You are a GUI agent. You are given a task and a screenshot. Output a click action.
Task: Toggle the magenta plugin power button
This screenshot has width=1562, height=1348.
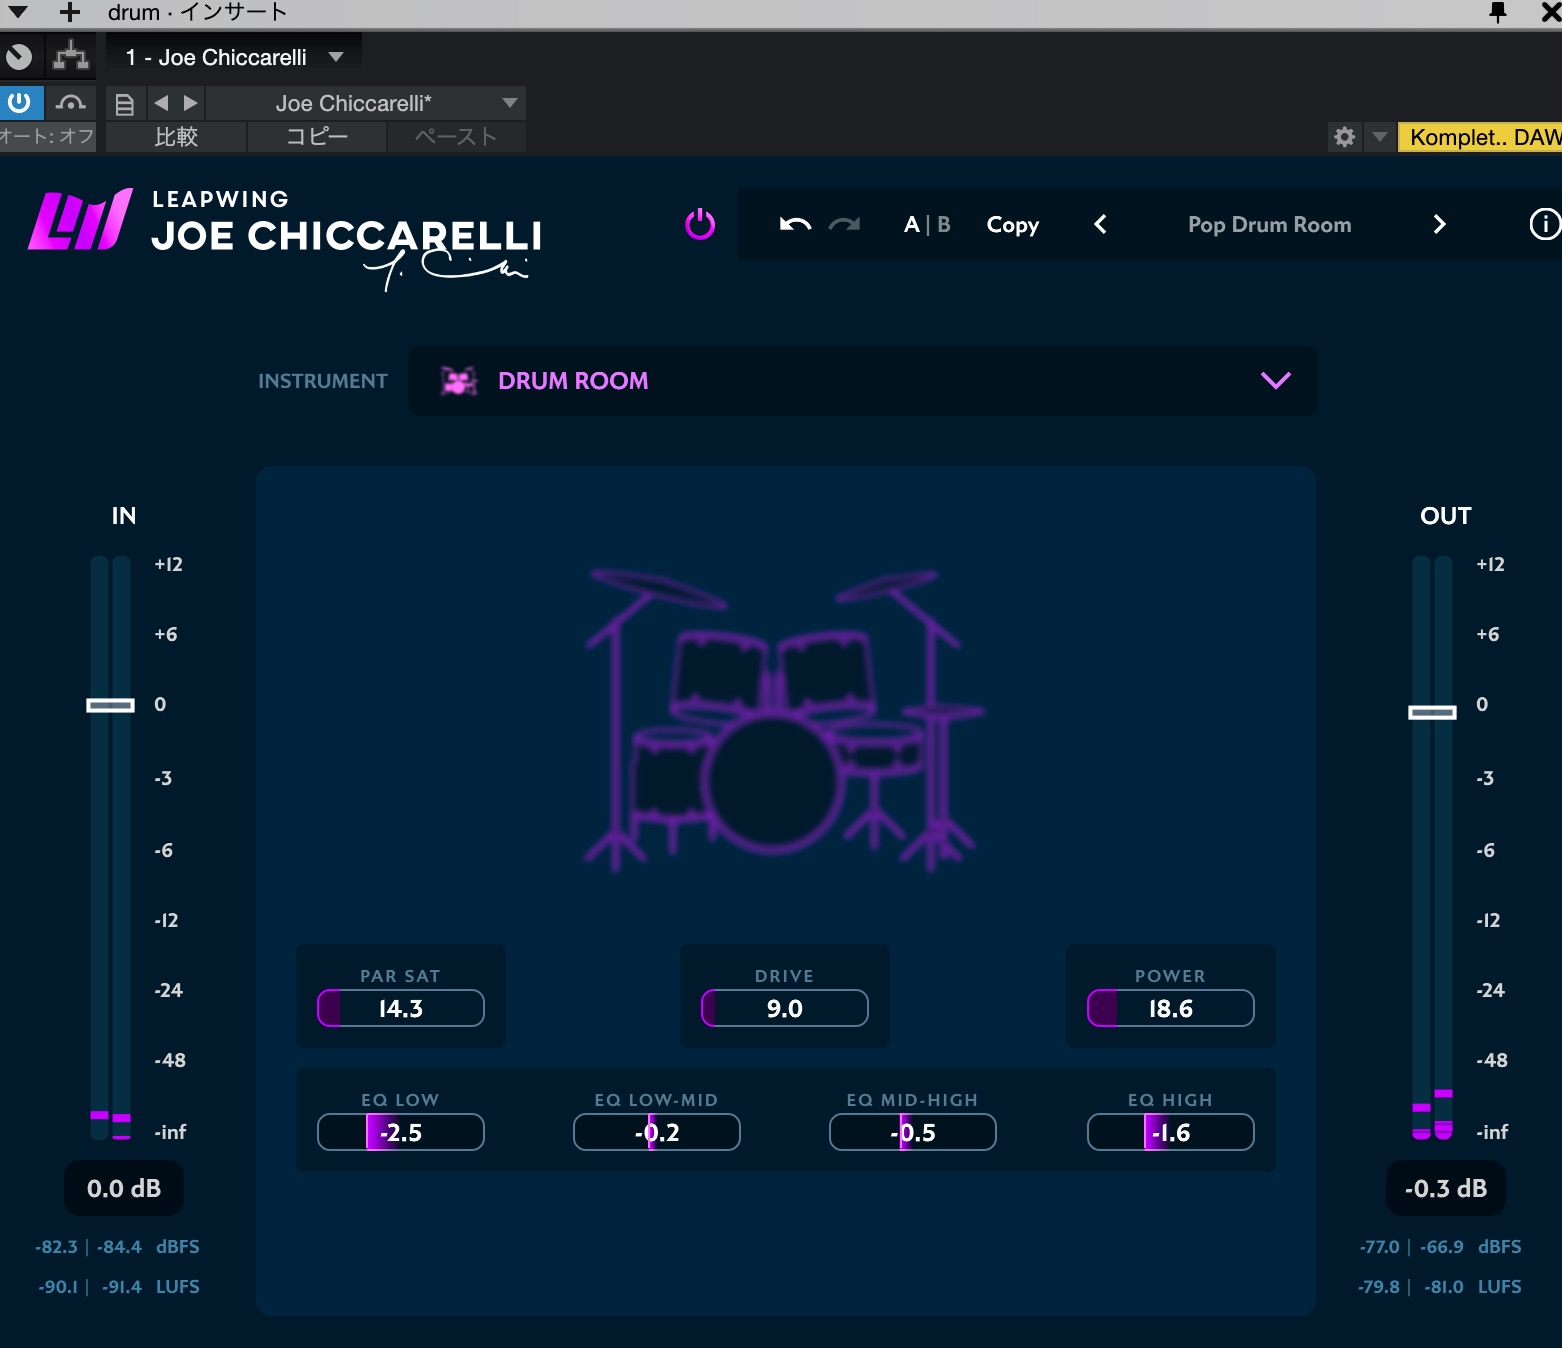pyautogui.click(x=700, y=225)
